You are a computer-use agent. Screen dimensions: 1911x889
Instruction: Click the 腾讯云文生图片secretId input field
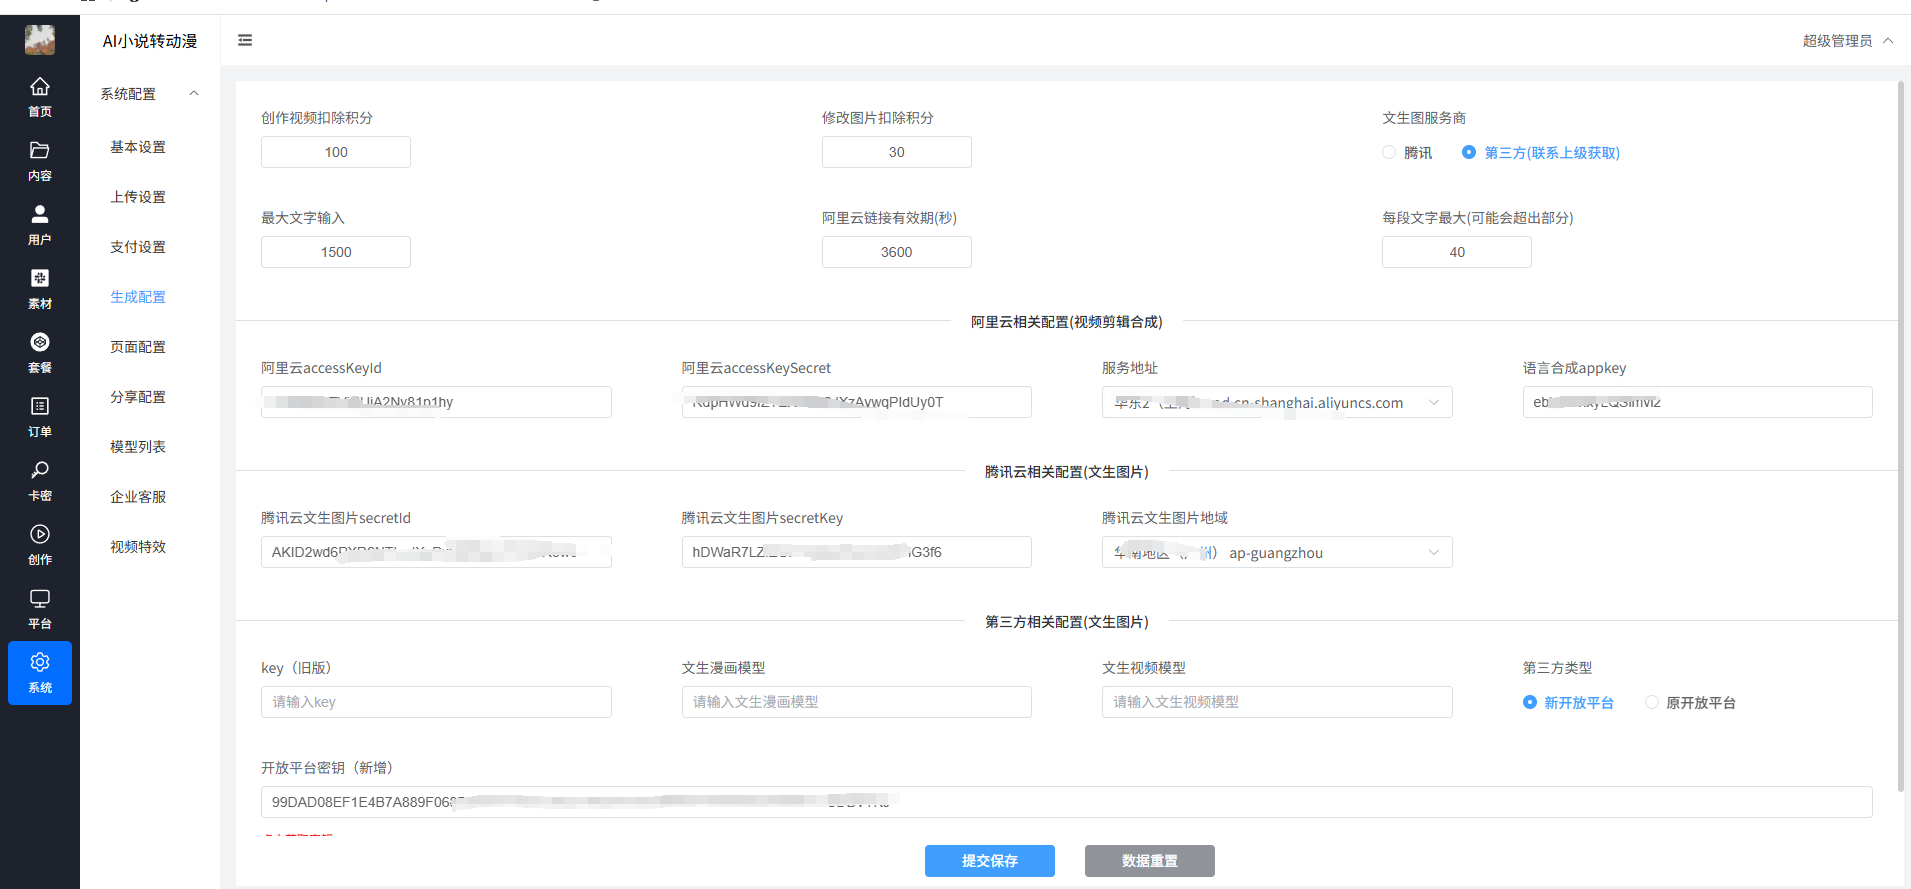[x=436, y=552]
